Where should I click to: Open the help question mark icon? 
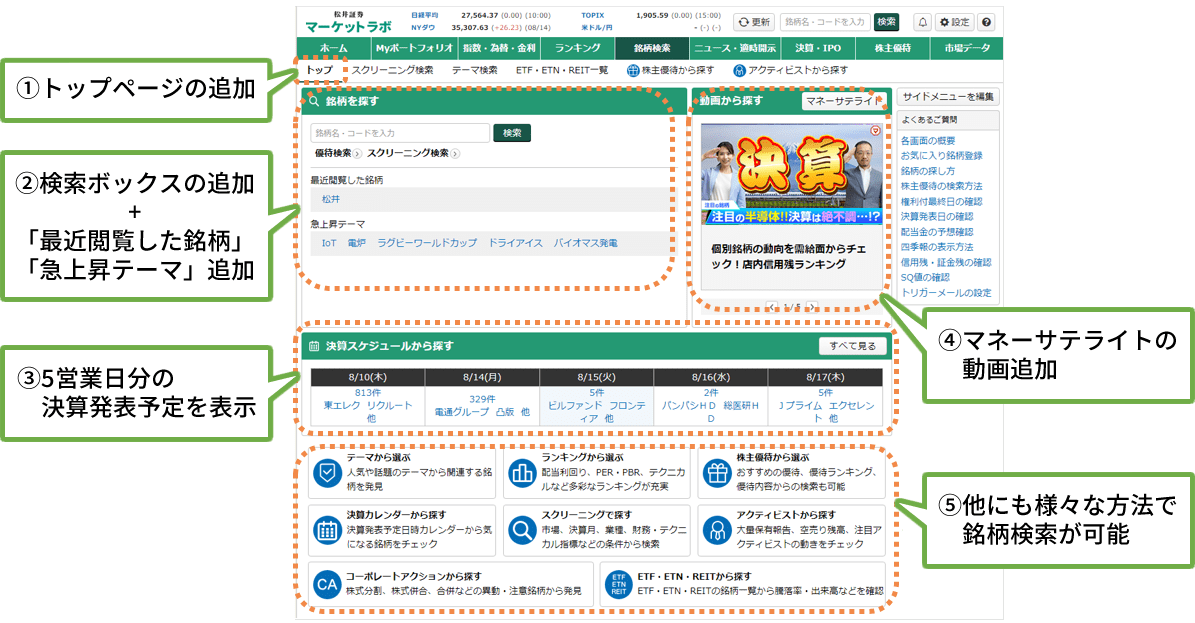click(986, 22)
